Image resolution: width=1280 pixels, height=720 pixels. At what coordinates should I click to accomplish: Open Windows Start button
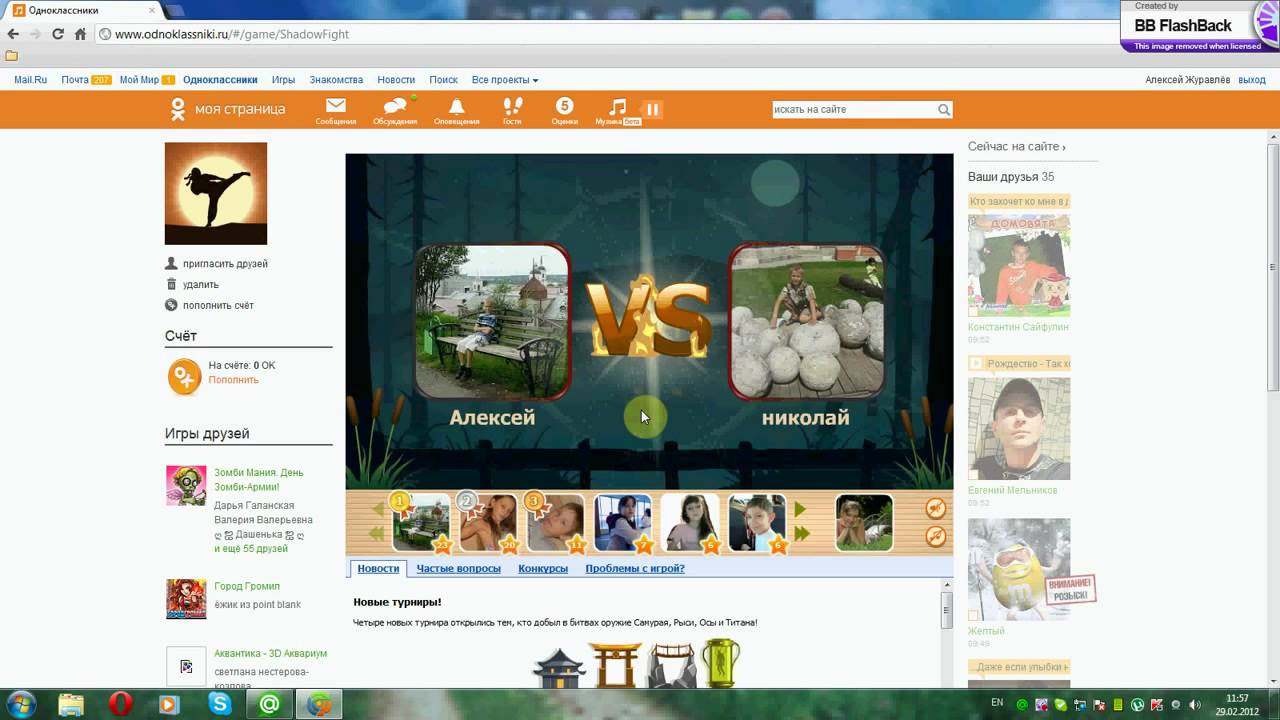22,704
